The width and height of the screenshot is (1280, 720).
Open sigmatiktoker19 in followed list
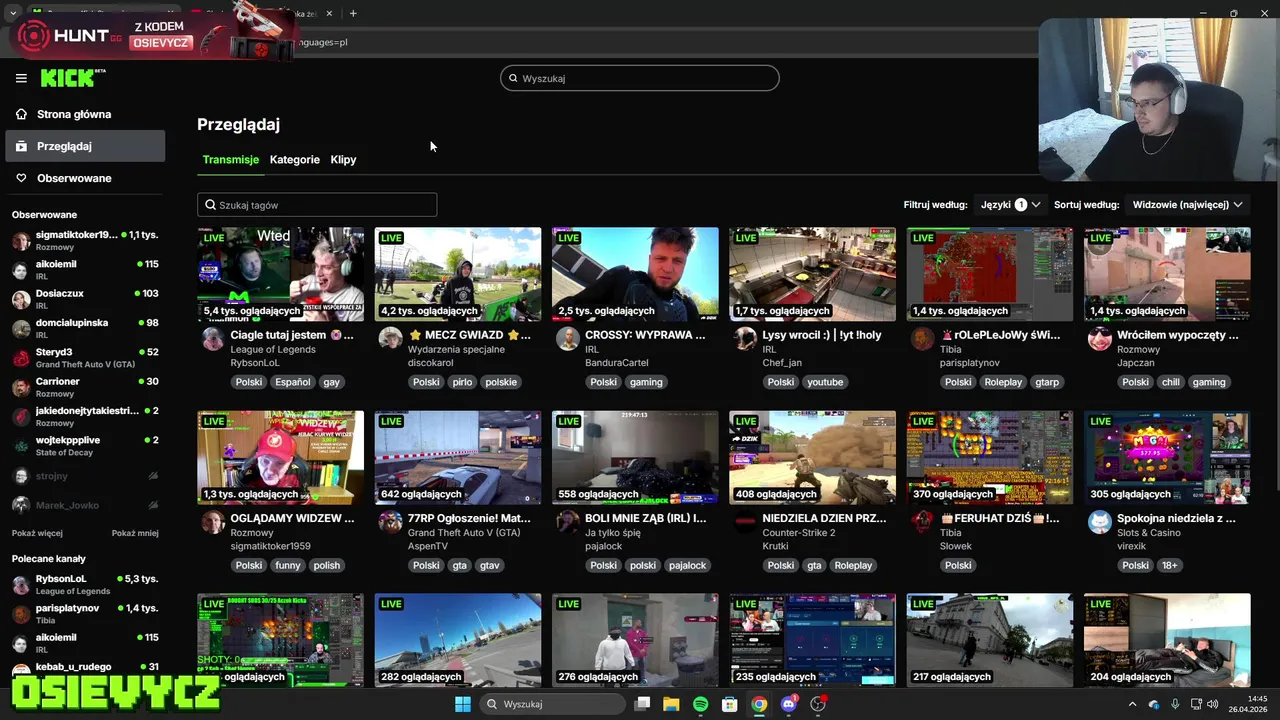pos(85,240)
